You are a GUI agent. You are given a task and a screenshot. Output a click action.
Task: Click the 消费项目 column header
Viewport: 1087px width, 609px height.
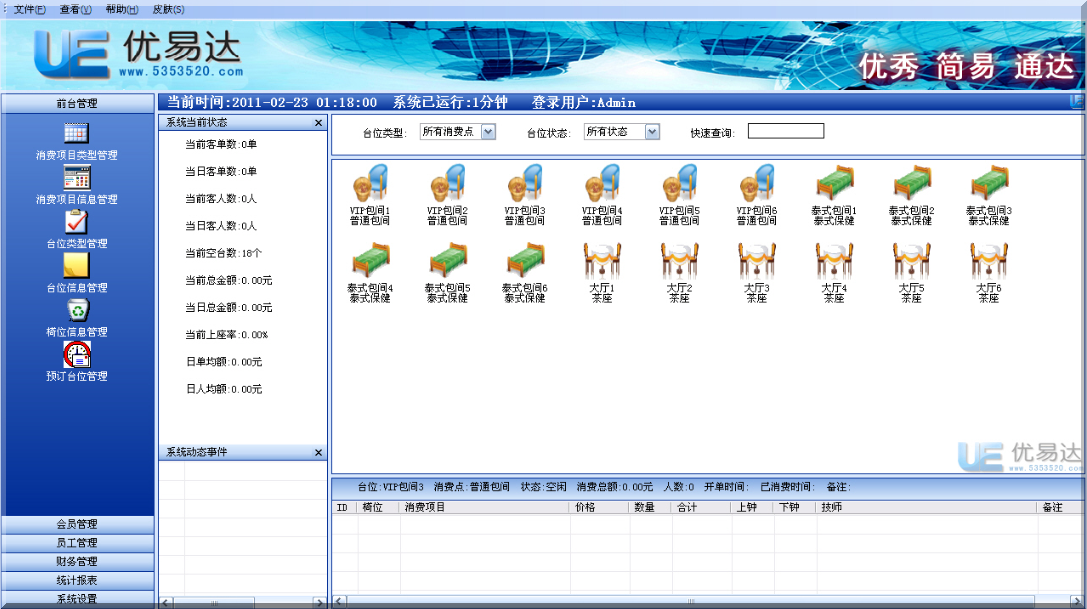[x=484, y=508]
